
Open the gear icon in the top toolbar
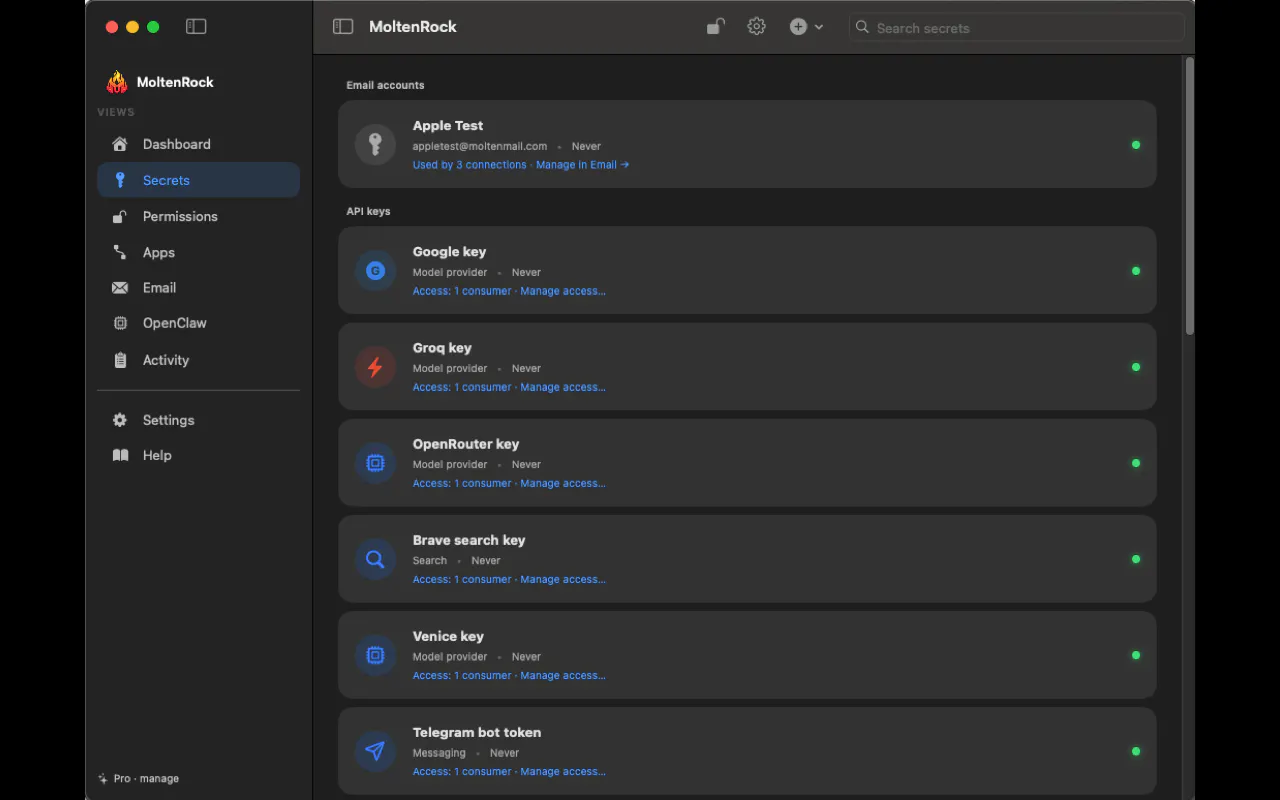(757, 27)
